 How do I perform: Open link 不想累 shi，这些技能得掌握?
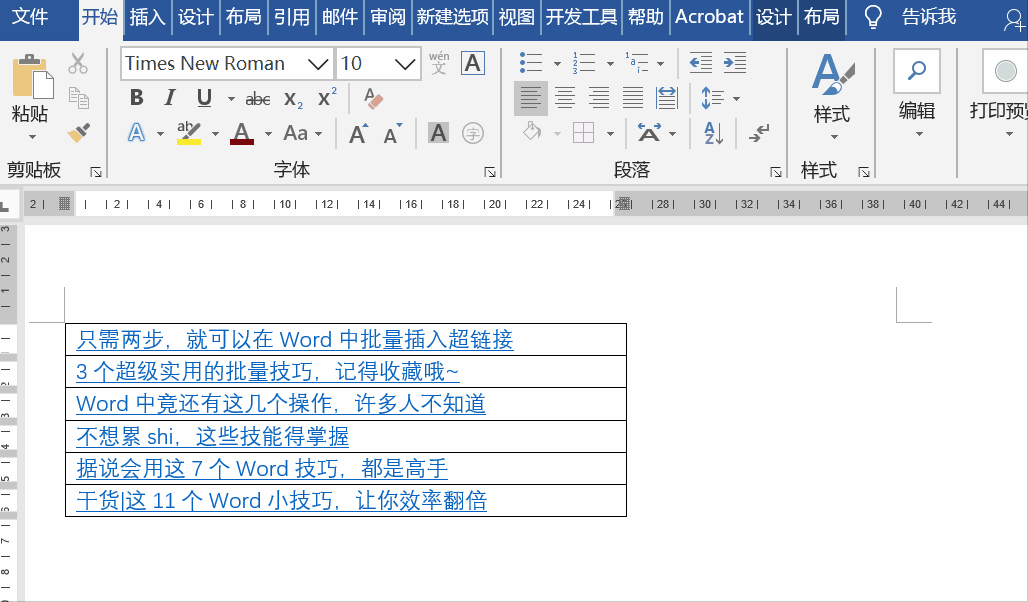(x=212, y=436)
